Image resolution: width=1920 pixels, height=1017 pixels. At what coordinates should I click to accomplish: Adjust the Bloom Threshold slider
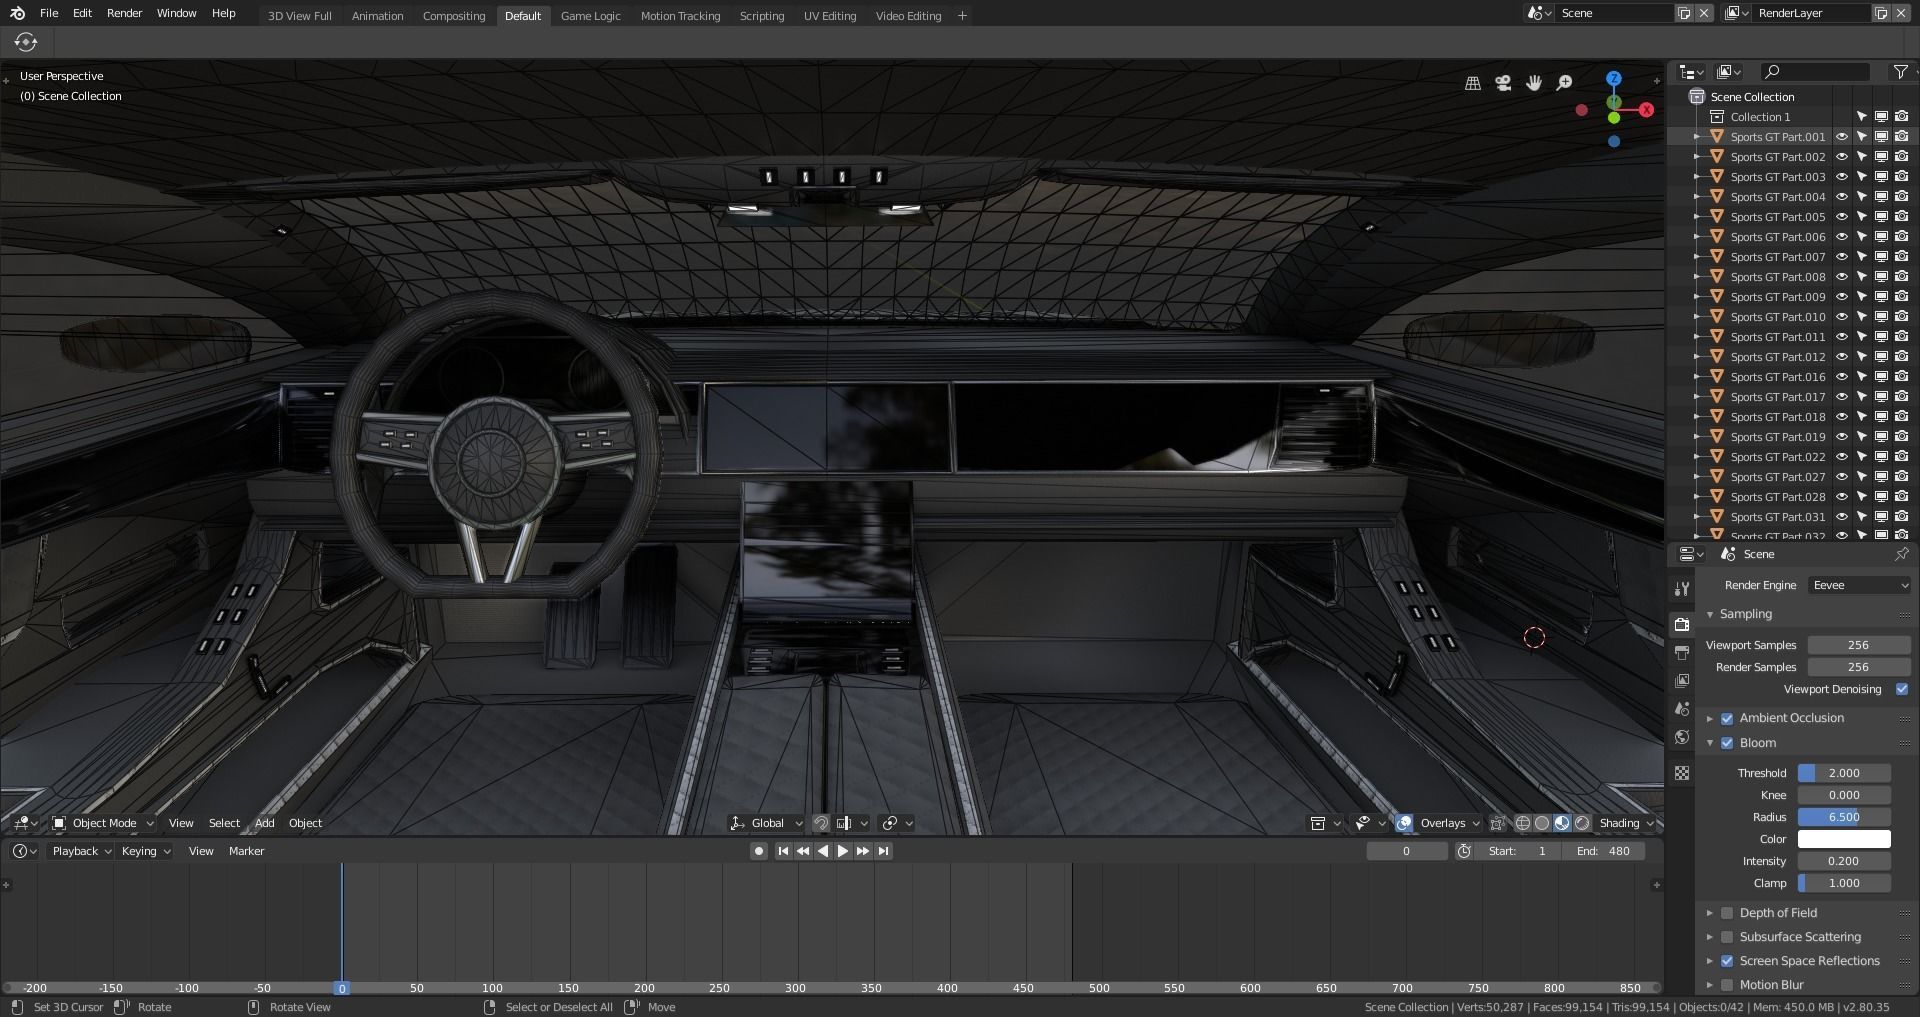[1844, 773]
